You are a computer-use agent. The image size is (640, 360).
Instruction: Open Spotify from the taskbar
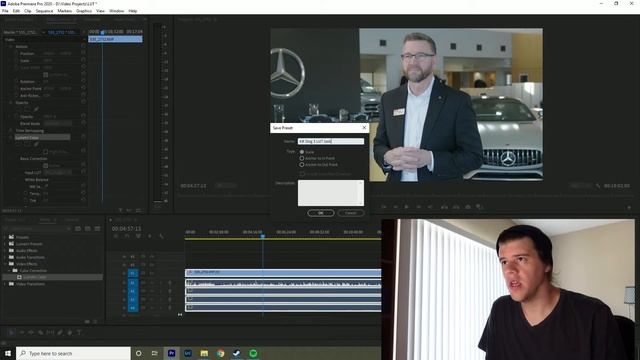[x=253, y=353]
